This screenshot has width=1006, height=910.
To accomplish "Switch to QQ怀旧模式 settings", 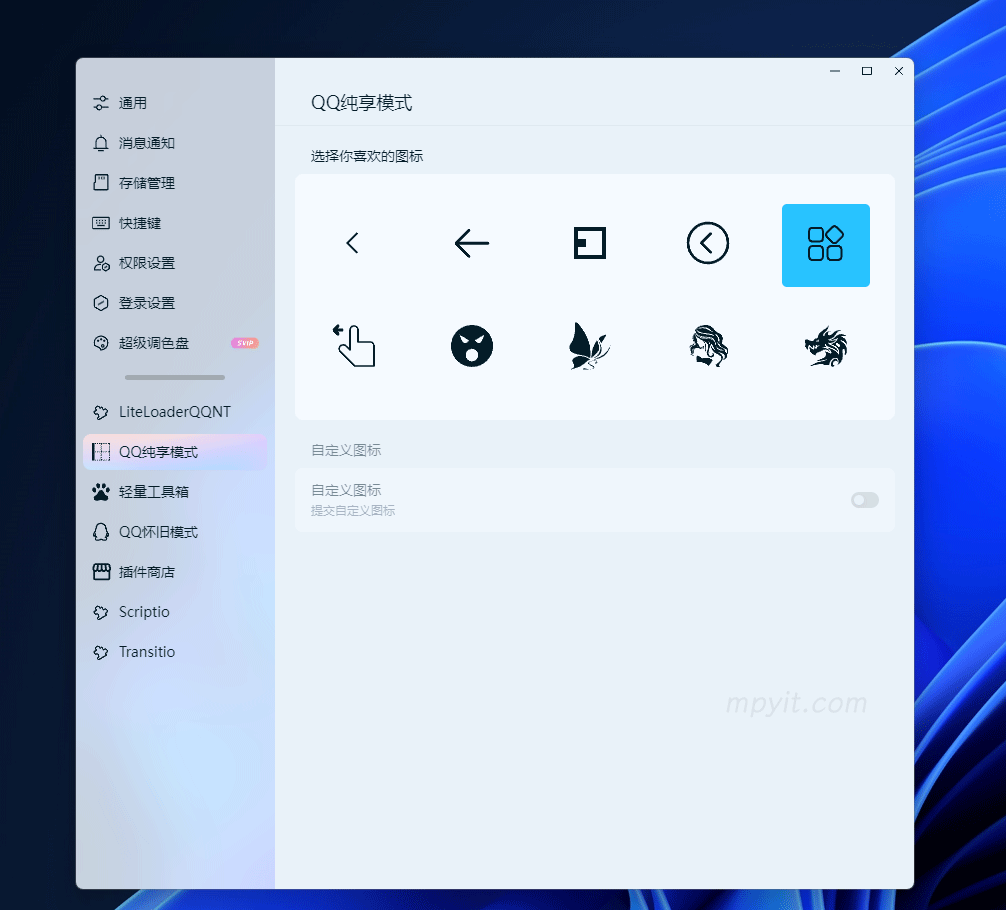I will [175, 532].
